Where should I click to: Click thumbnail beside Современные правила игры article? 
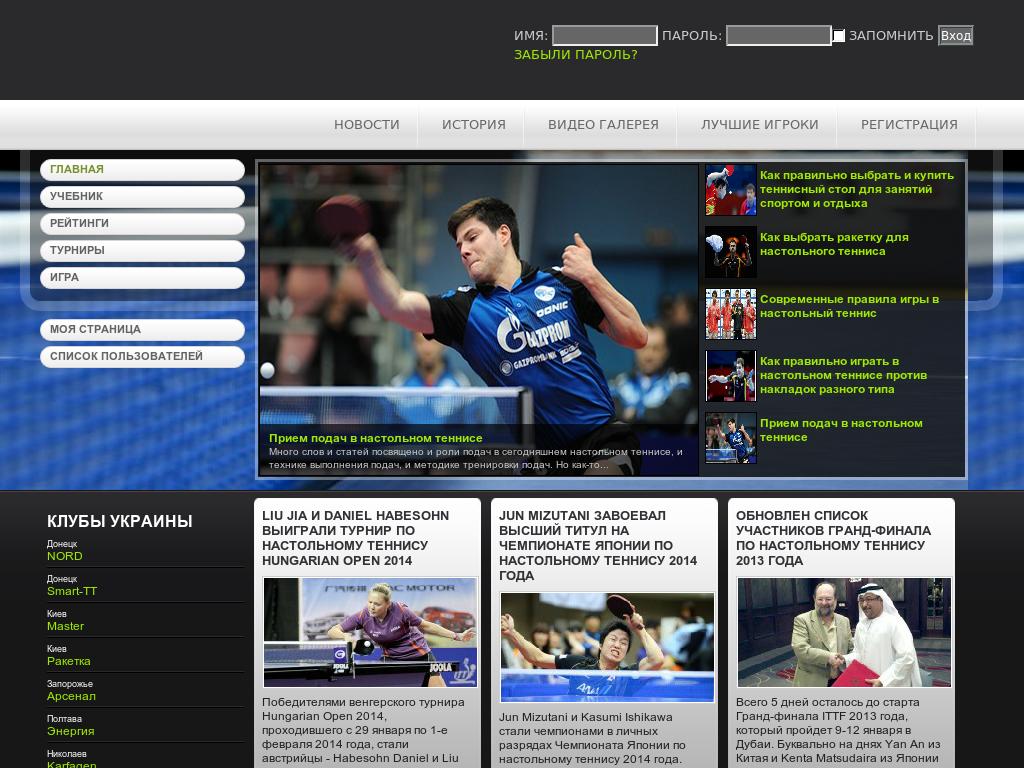[x=731, y=314]
